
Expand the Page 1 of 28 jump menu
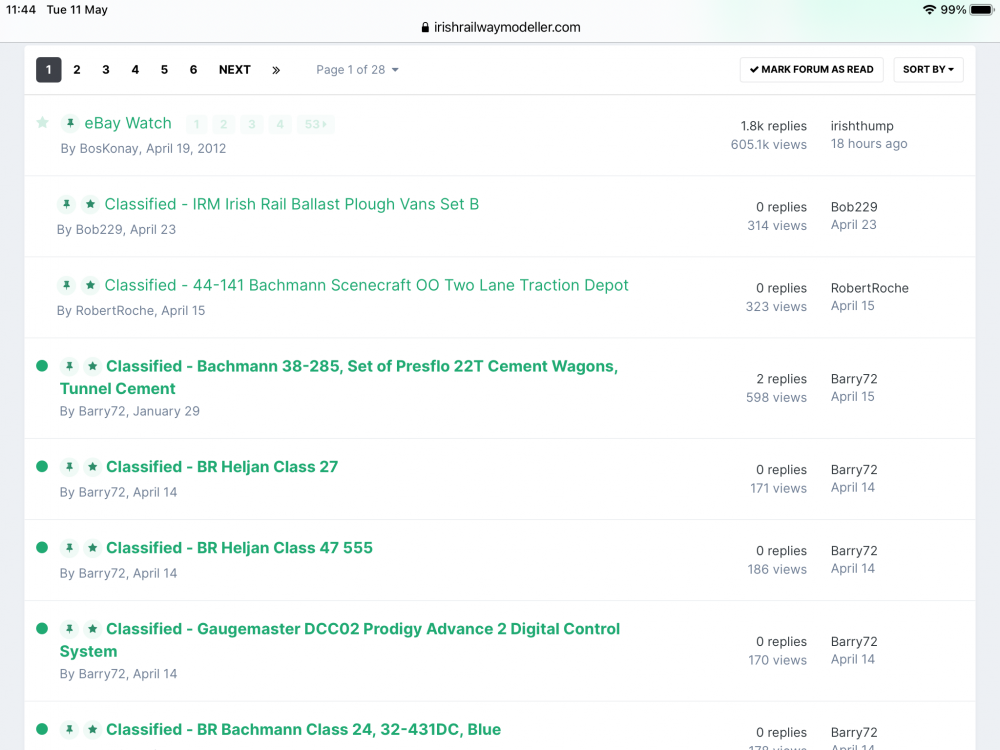pos(357,70)
